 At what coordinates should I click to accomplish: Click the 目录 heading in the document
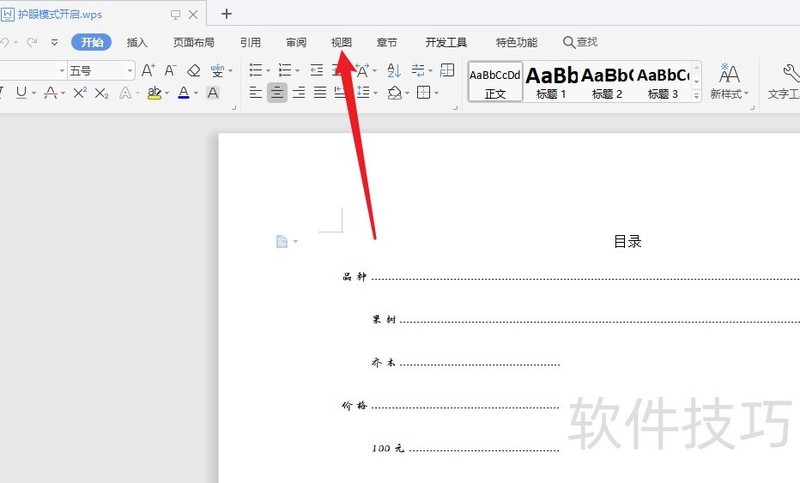(627, 241)
